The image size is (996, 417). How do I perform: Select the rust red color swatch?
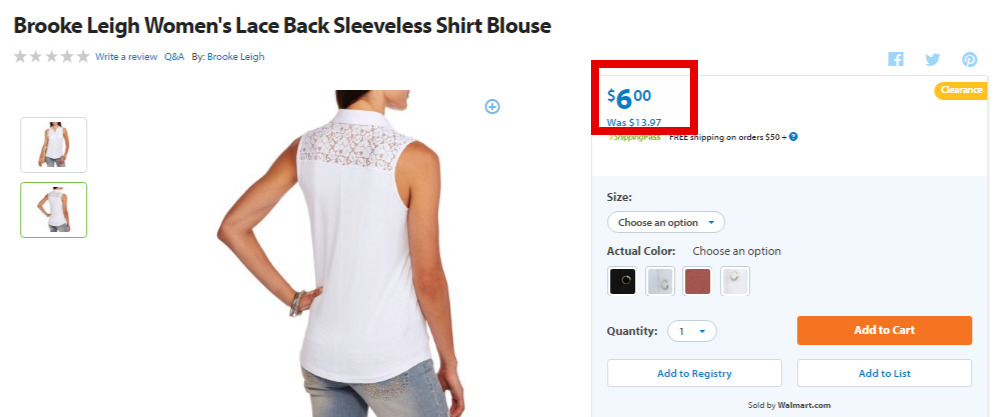click(x=697, y=281)
